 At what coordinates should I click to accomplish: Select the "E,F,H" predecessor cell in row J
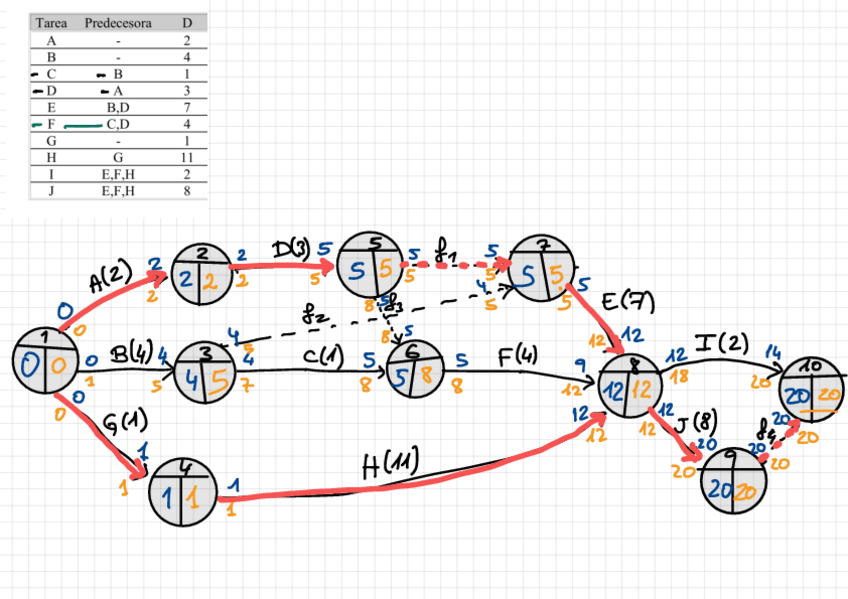[x=118, y=191]
